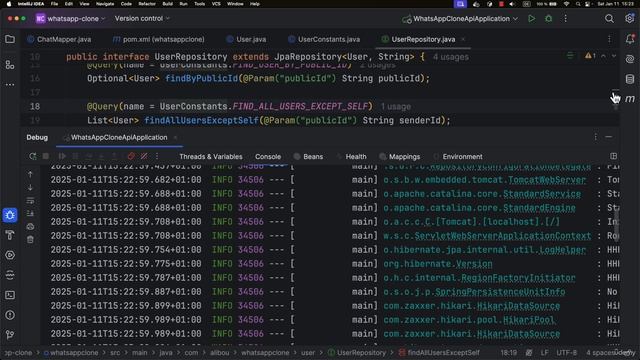
Task: Switch to pom.xml (whatsappclone) tab
Action: pyautogui.click(x=159, y=40)
